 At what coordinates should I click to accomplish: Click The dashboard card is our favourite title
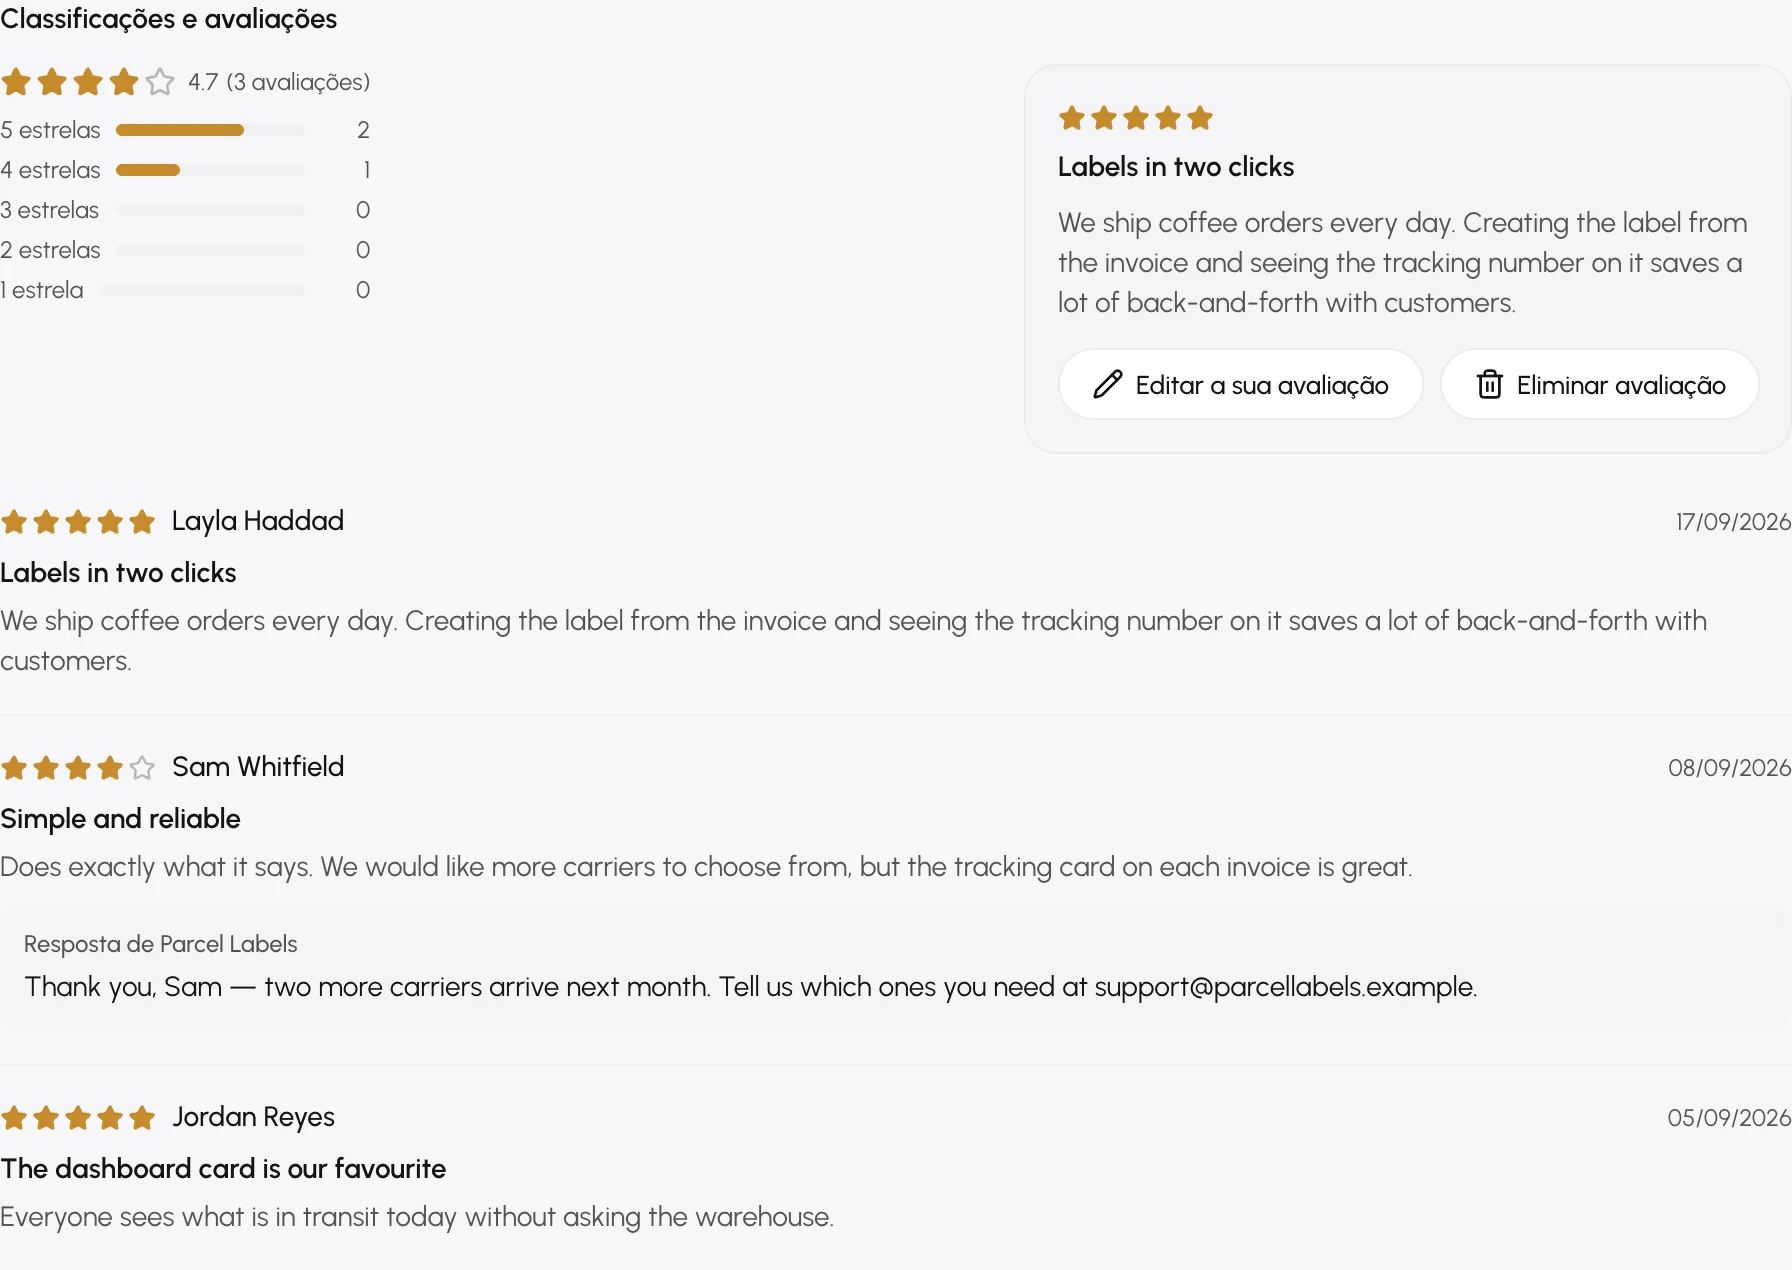223,1169
